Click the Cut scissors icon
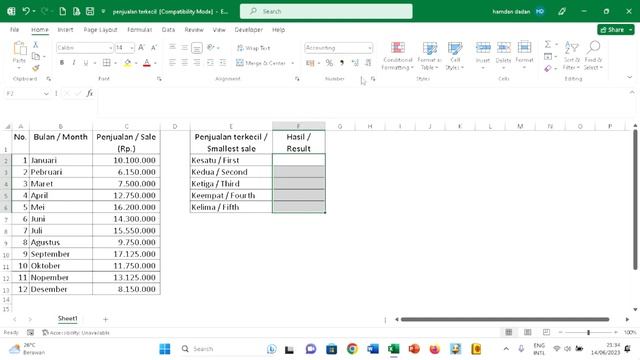This screenshot has height=360, width=640. [x=36, y=45]
